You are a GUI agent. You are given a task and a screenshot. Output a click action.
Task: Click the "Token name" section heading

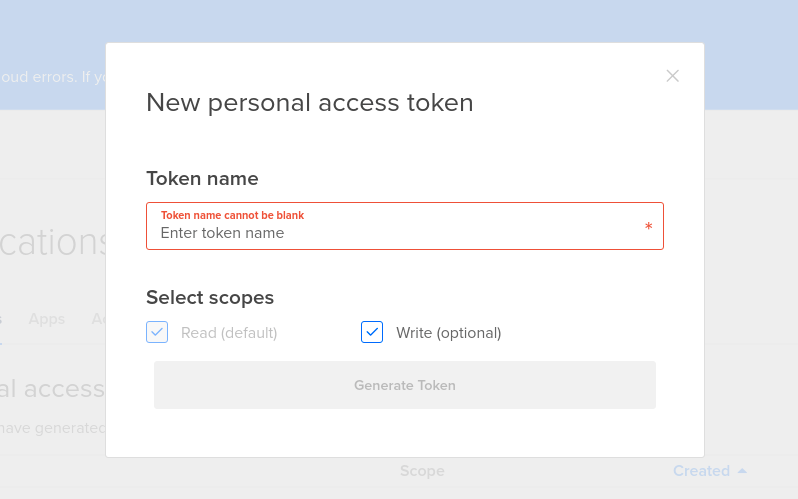tap(202, 179)
